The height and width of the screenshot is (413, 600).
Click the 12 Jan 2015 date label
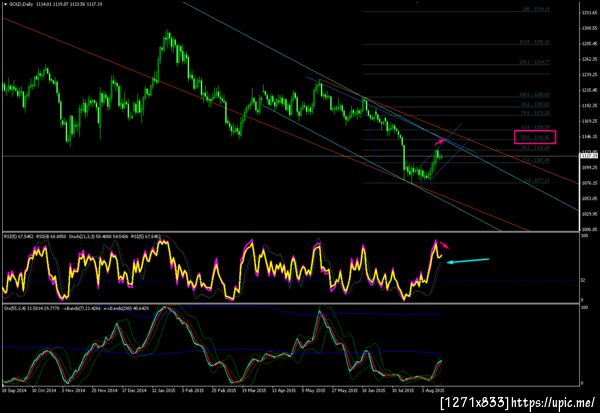[164, 390]
